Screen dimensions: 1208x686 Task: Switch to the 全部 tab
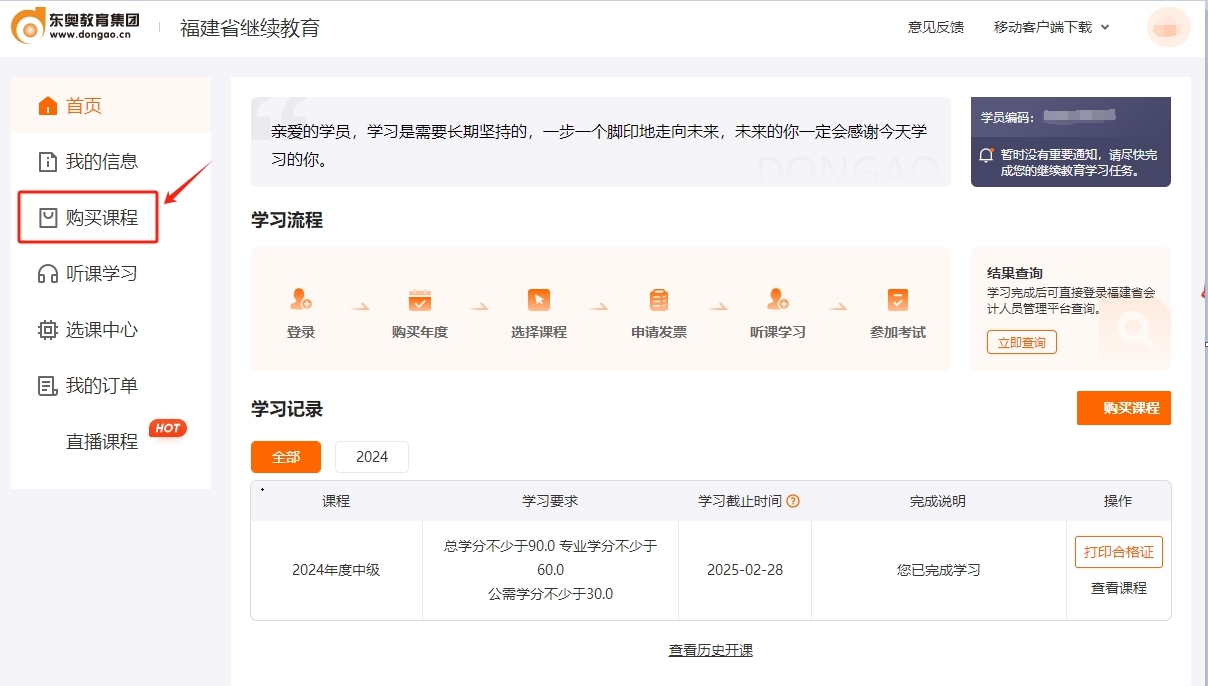click(285, 456)
